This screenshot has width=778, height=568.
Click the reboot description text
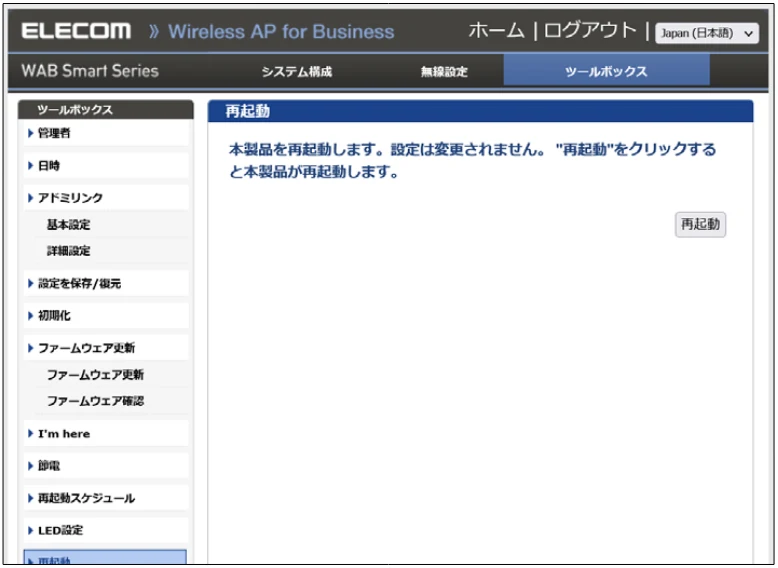coord(472,160)
